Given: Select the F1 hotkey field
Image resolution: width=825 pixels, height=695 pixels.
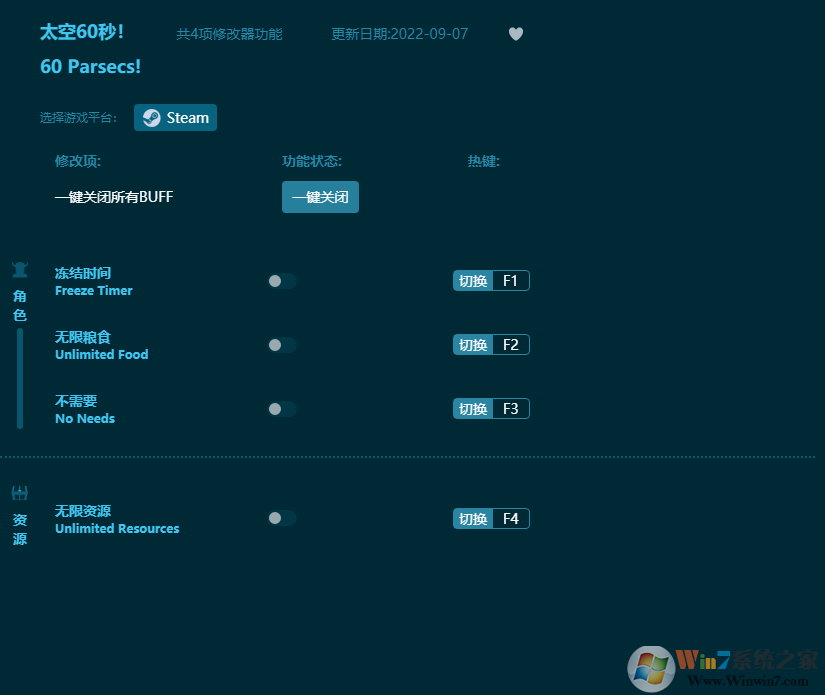Looking at the screenshot, I should click(x=510, y=281).
